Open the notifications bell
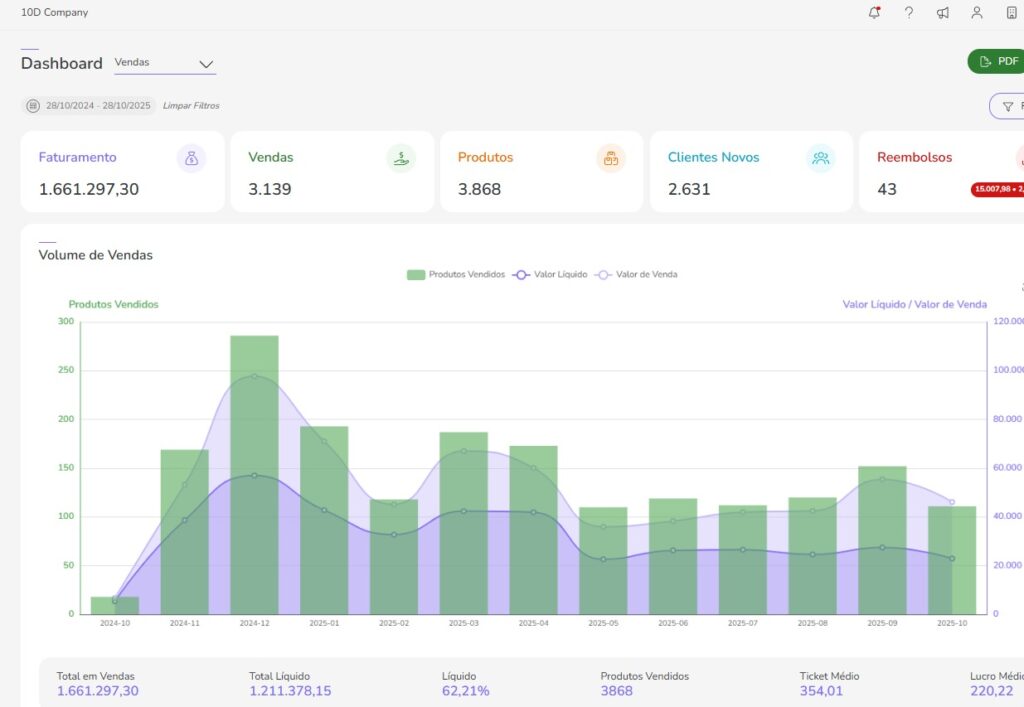 875,13
